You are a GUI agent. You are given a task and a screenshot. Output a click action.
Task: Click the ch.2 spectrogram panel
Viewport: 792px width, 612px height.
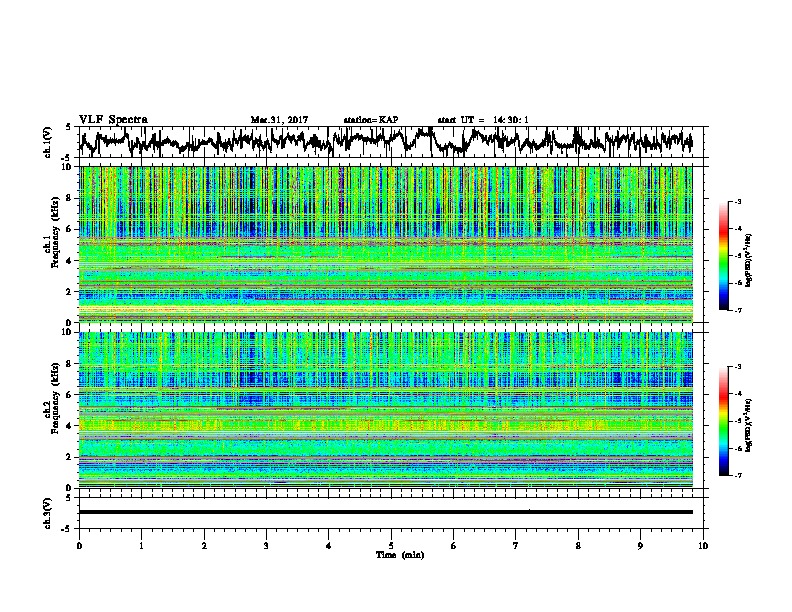click(x=385, y=410)
